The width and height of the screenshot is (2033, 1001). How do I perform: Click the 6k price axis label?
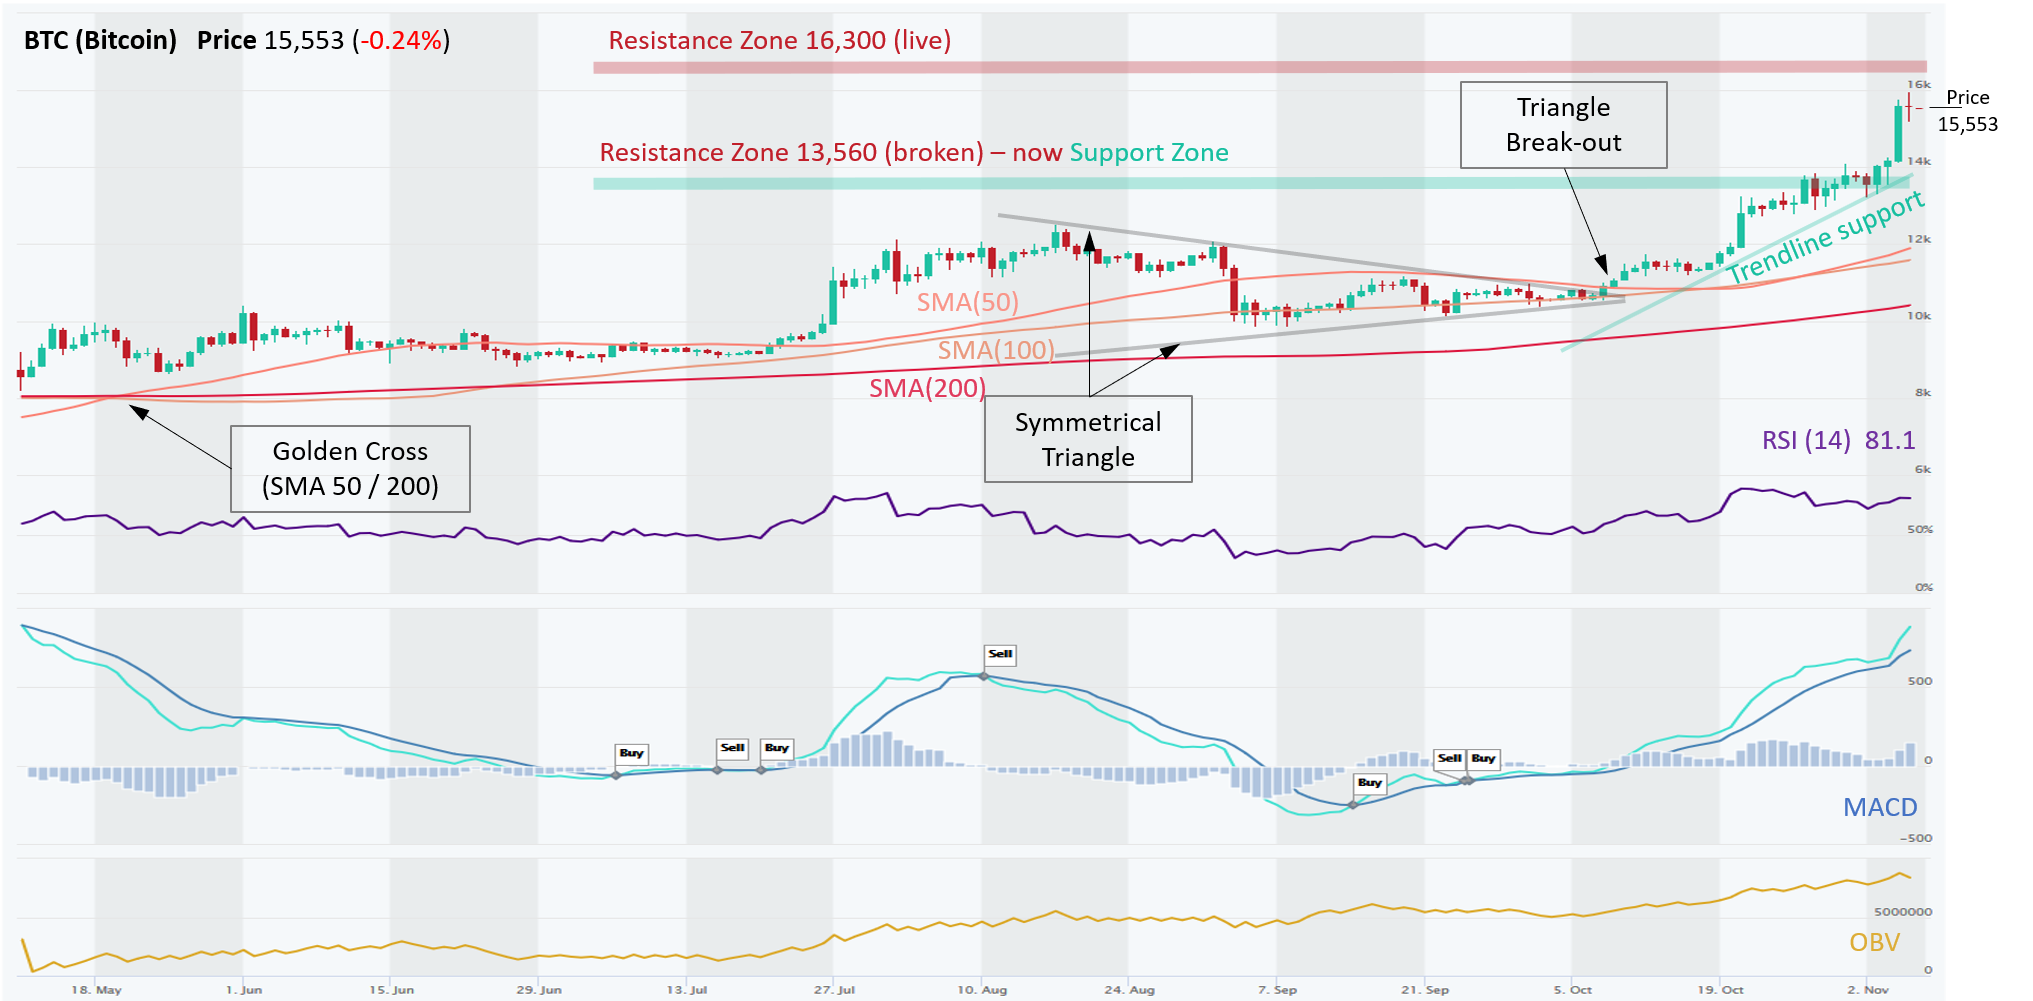[x=1923, y=469]
